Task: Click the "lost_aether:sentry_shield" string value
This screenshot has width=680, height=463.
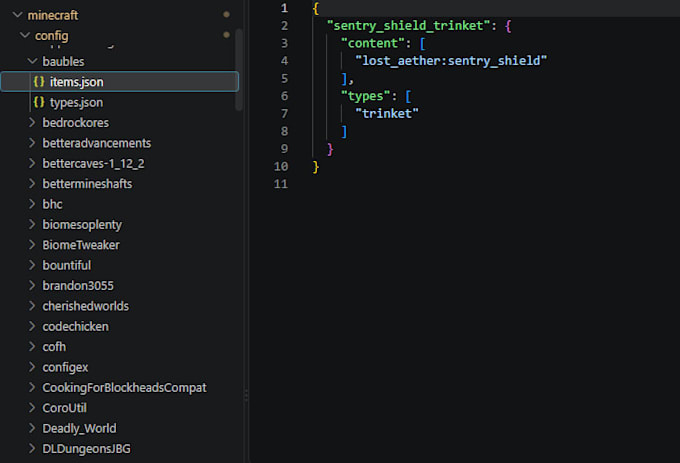Action: 451,61
